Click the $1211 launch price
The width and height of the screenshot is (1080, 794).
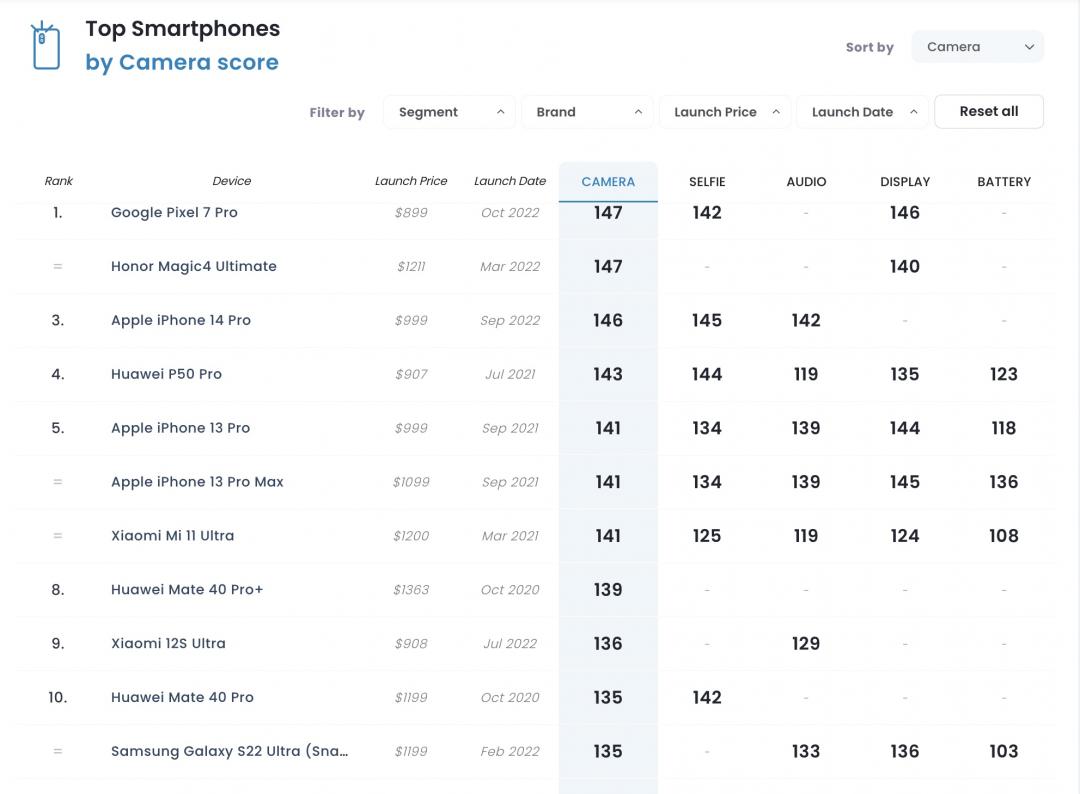click(x=411, y=267)
